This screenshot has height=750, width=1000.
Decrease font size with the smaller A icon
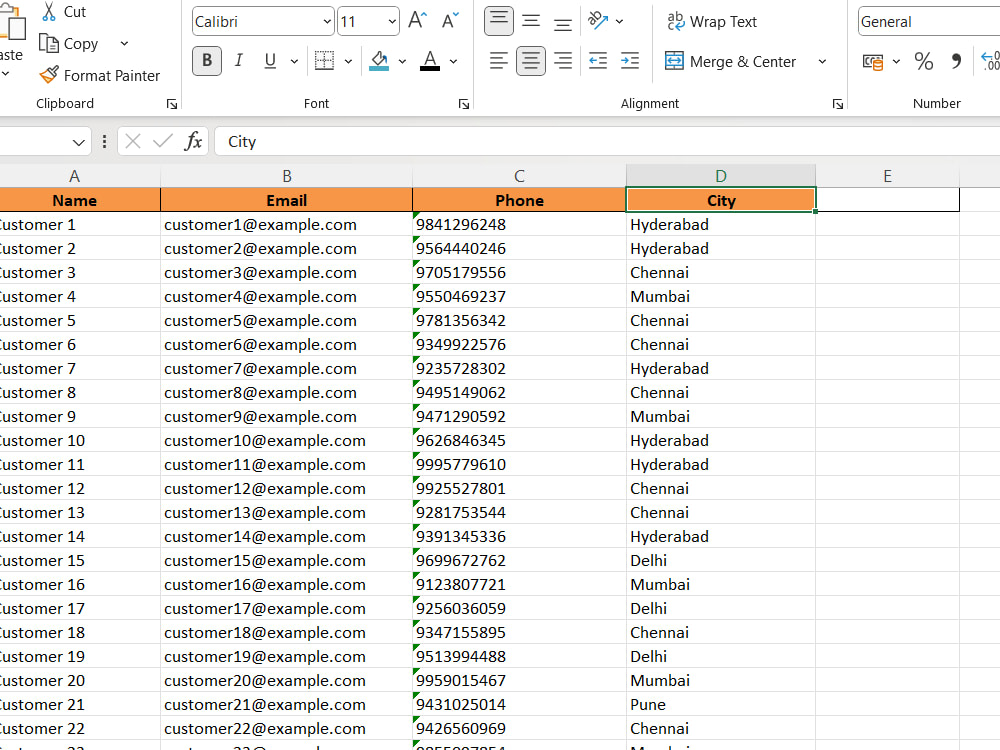450,21
